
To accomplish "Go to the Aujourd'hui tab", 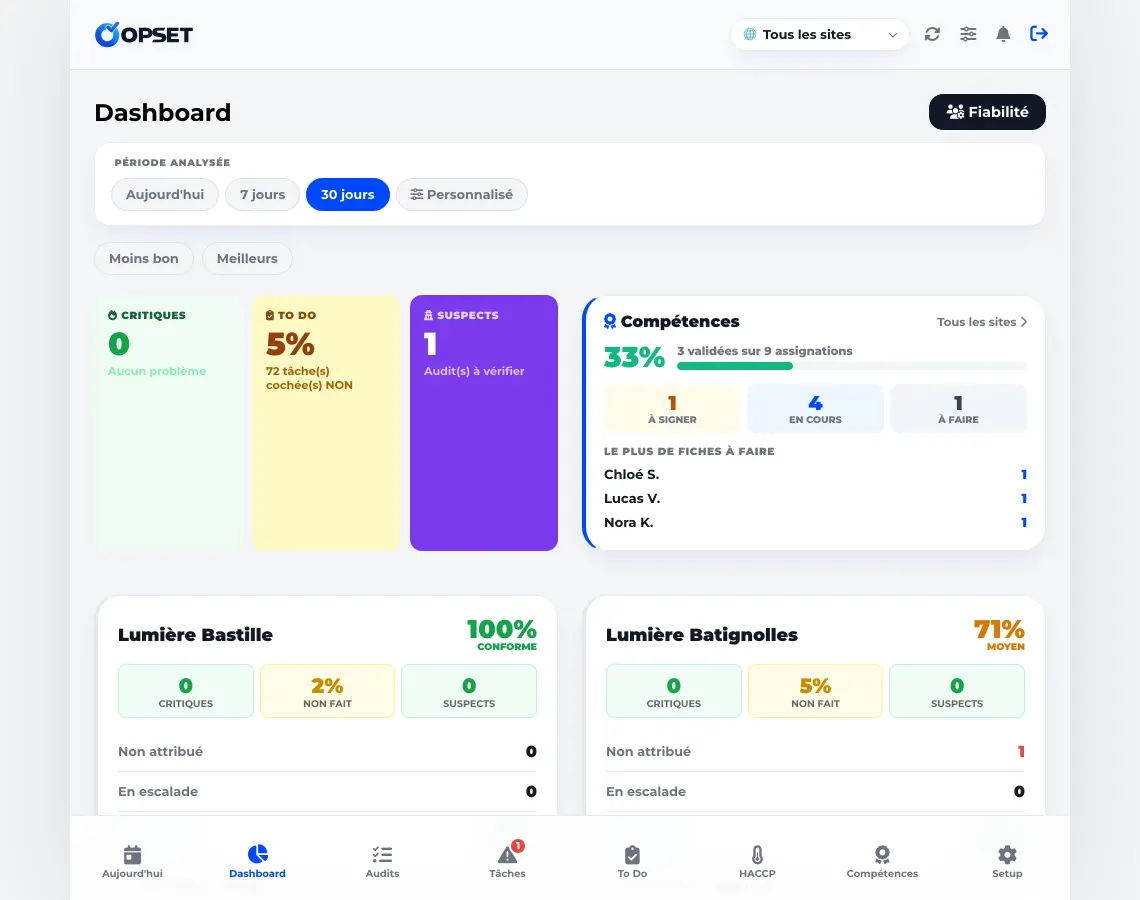I will [132, 861].
